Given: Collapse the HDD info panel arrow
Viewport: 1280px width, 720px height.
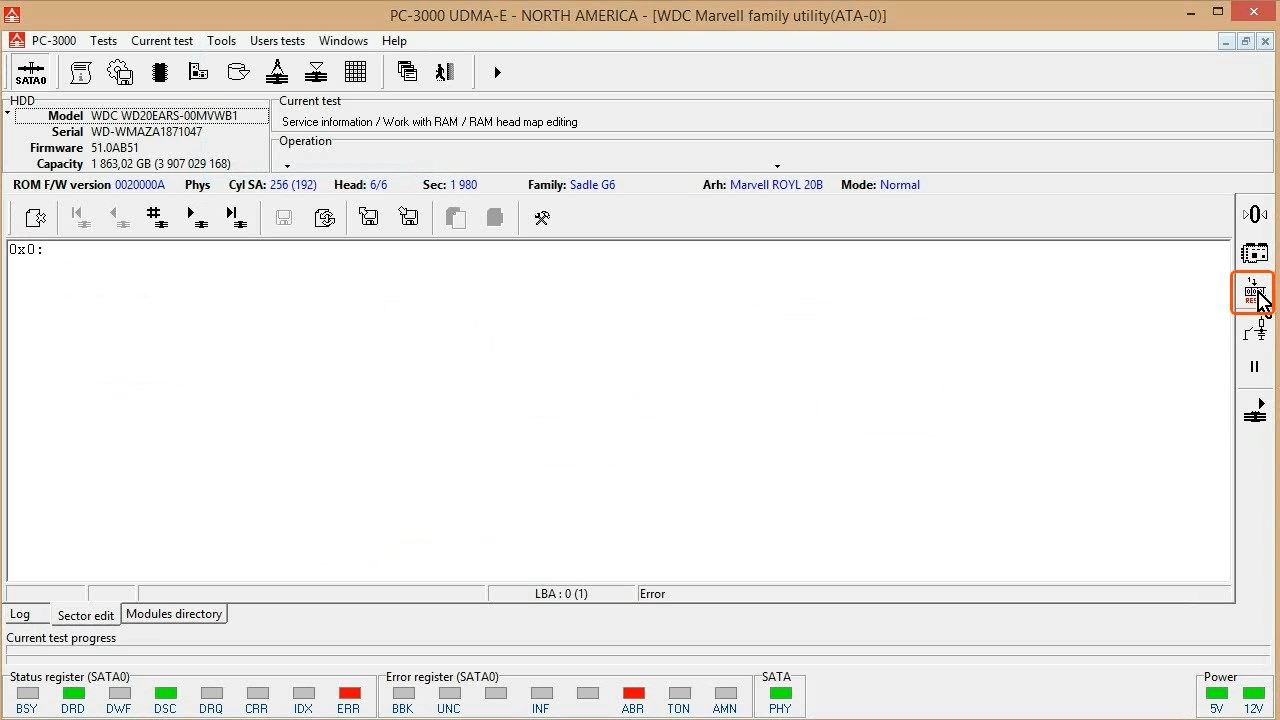Looking at the screenshot, I should 7,113.
